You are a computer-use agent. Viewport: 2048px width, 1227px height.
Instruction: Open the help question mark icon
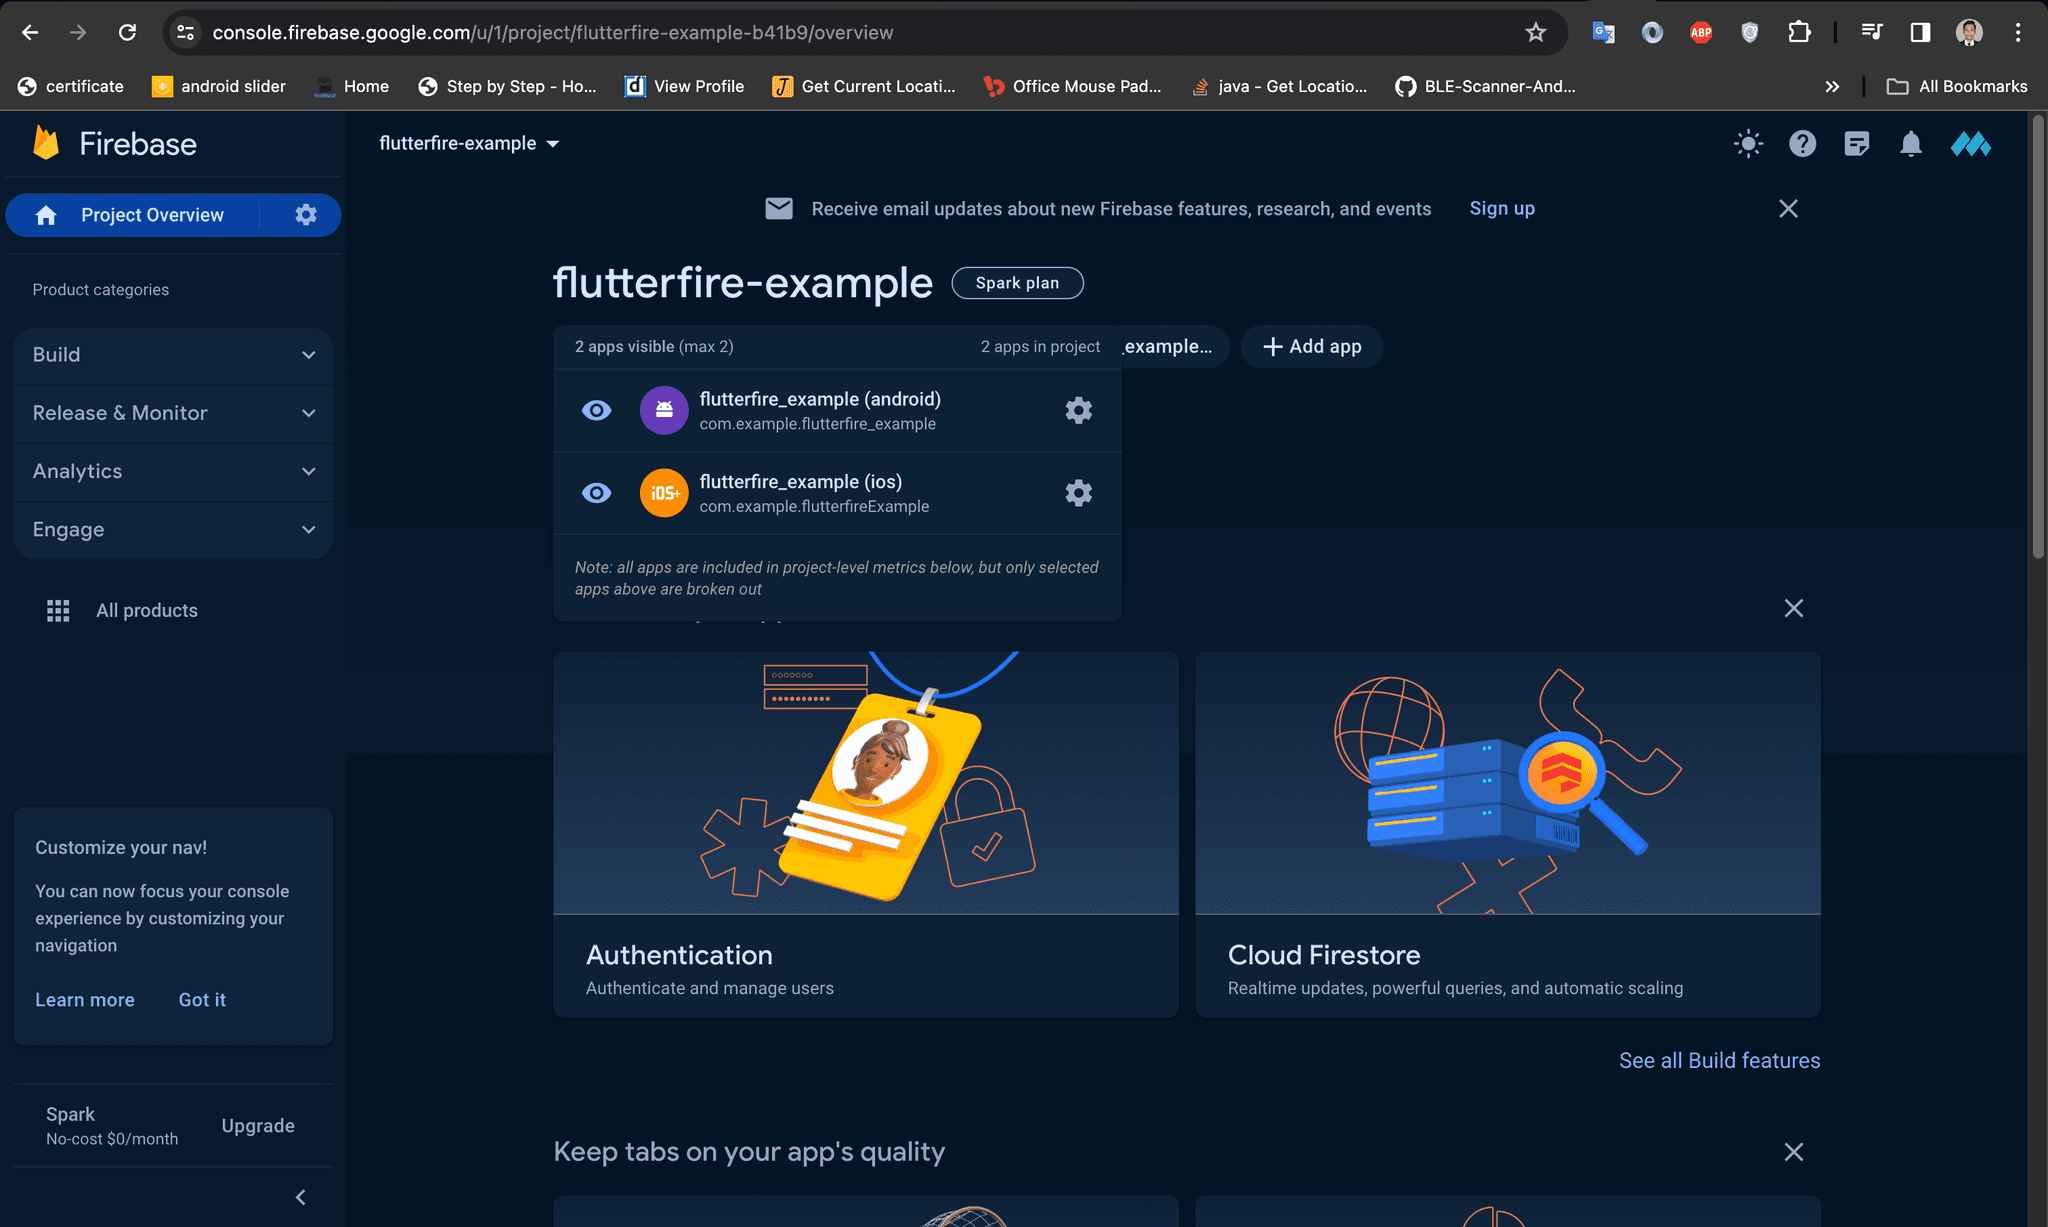click(1802, 144)
